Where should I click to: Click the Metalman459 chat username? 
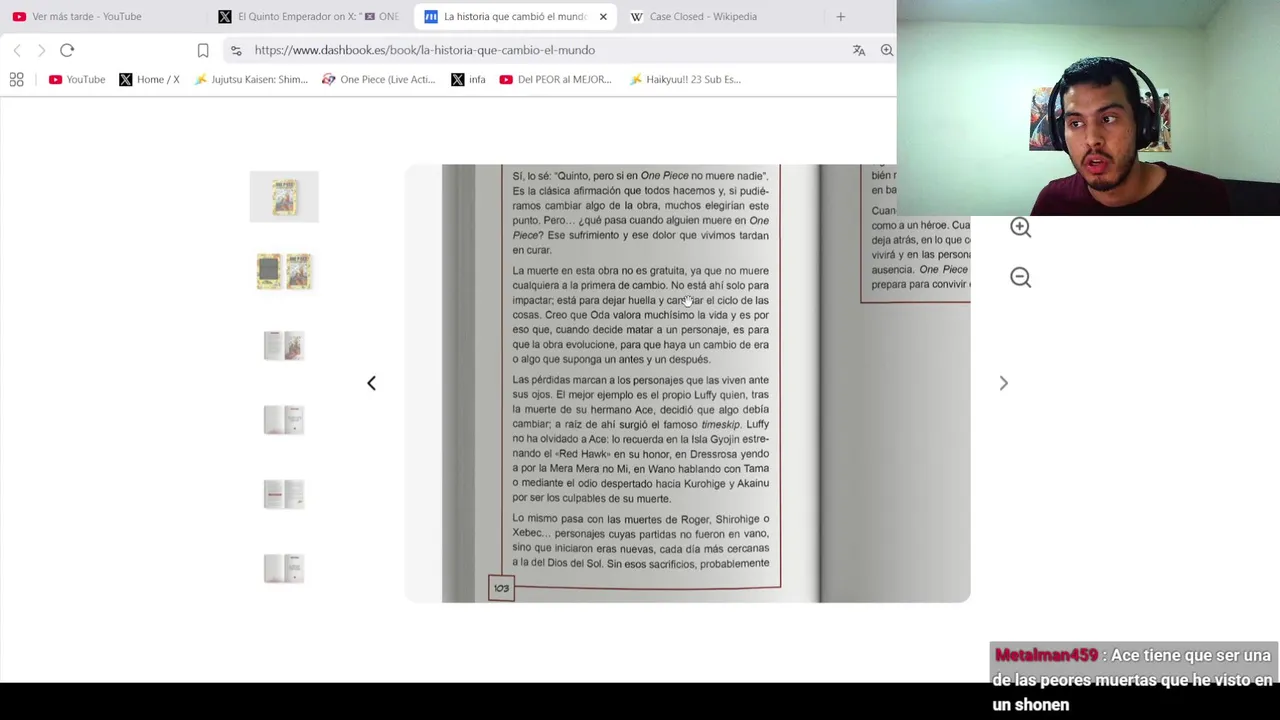[1046, 655]
